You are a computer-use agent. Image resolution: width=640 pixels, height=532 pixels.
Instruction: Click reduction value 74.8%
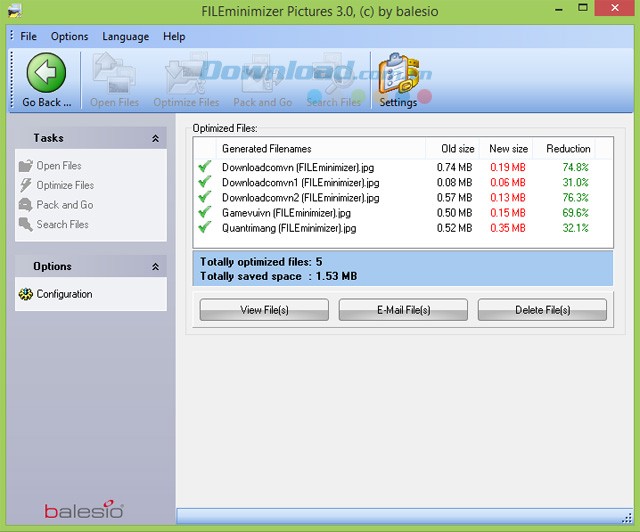[576, 167]
